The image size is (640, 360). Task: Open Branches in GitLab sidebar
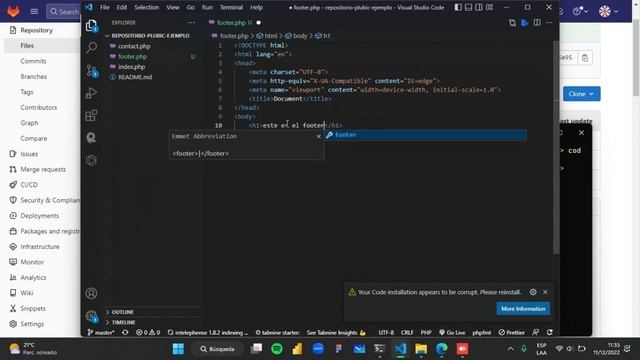[x=33, y=77]
